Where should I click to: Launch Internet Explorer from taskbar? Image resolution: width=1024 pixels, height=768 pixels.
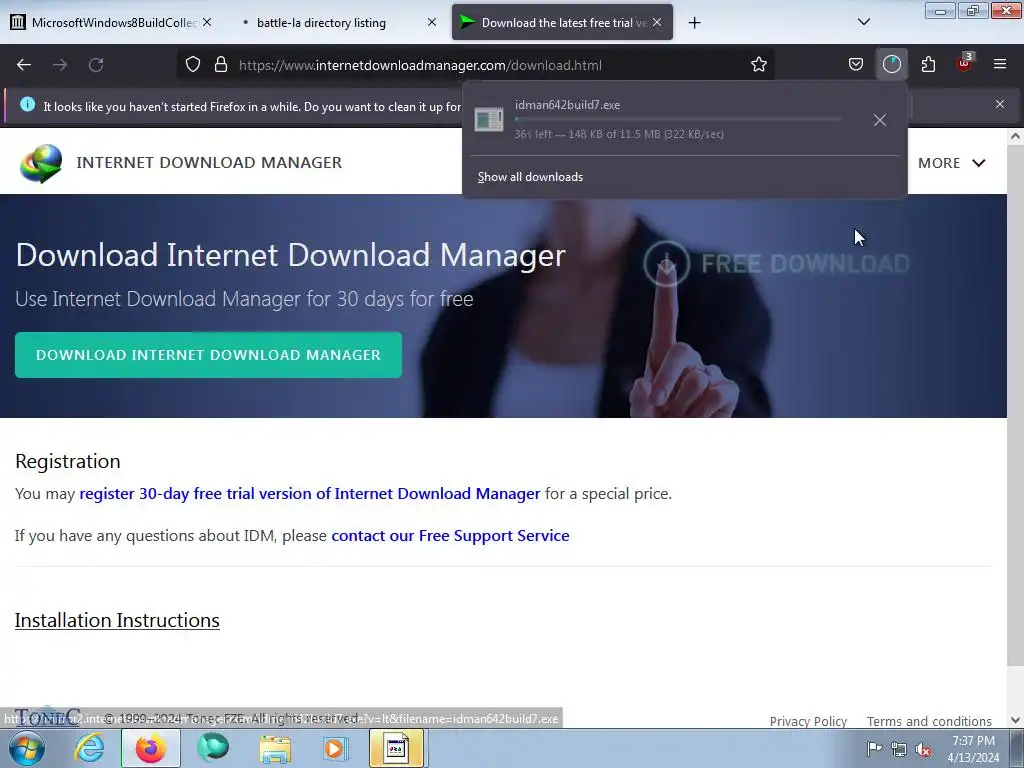(x=89, y=748)
